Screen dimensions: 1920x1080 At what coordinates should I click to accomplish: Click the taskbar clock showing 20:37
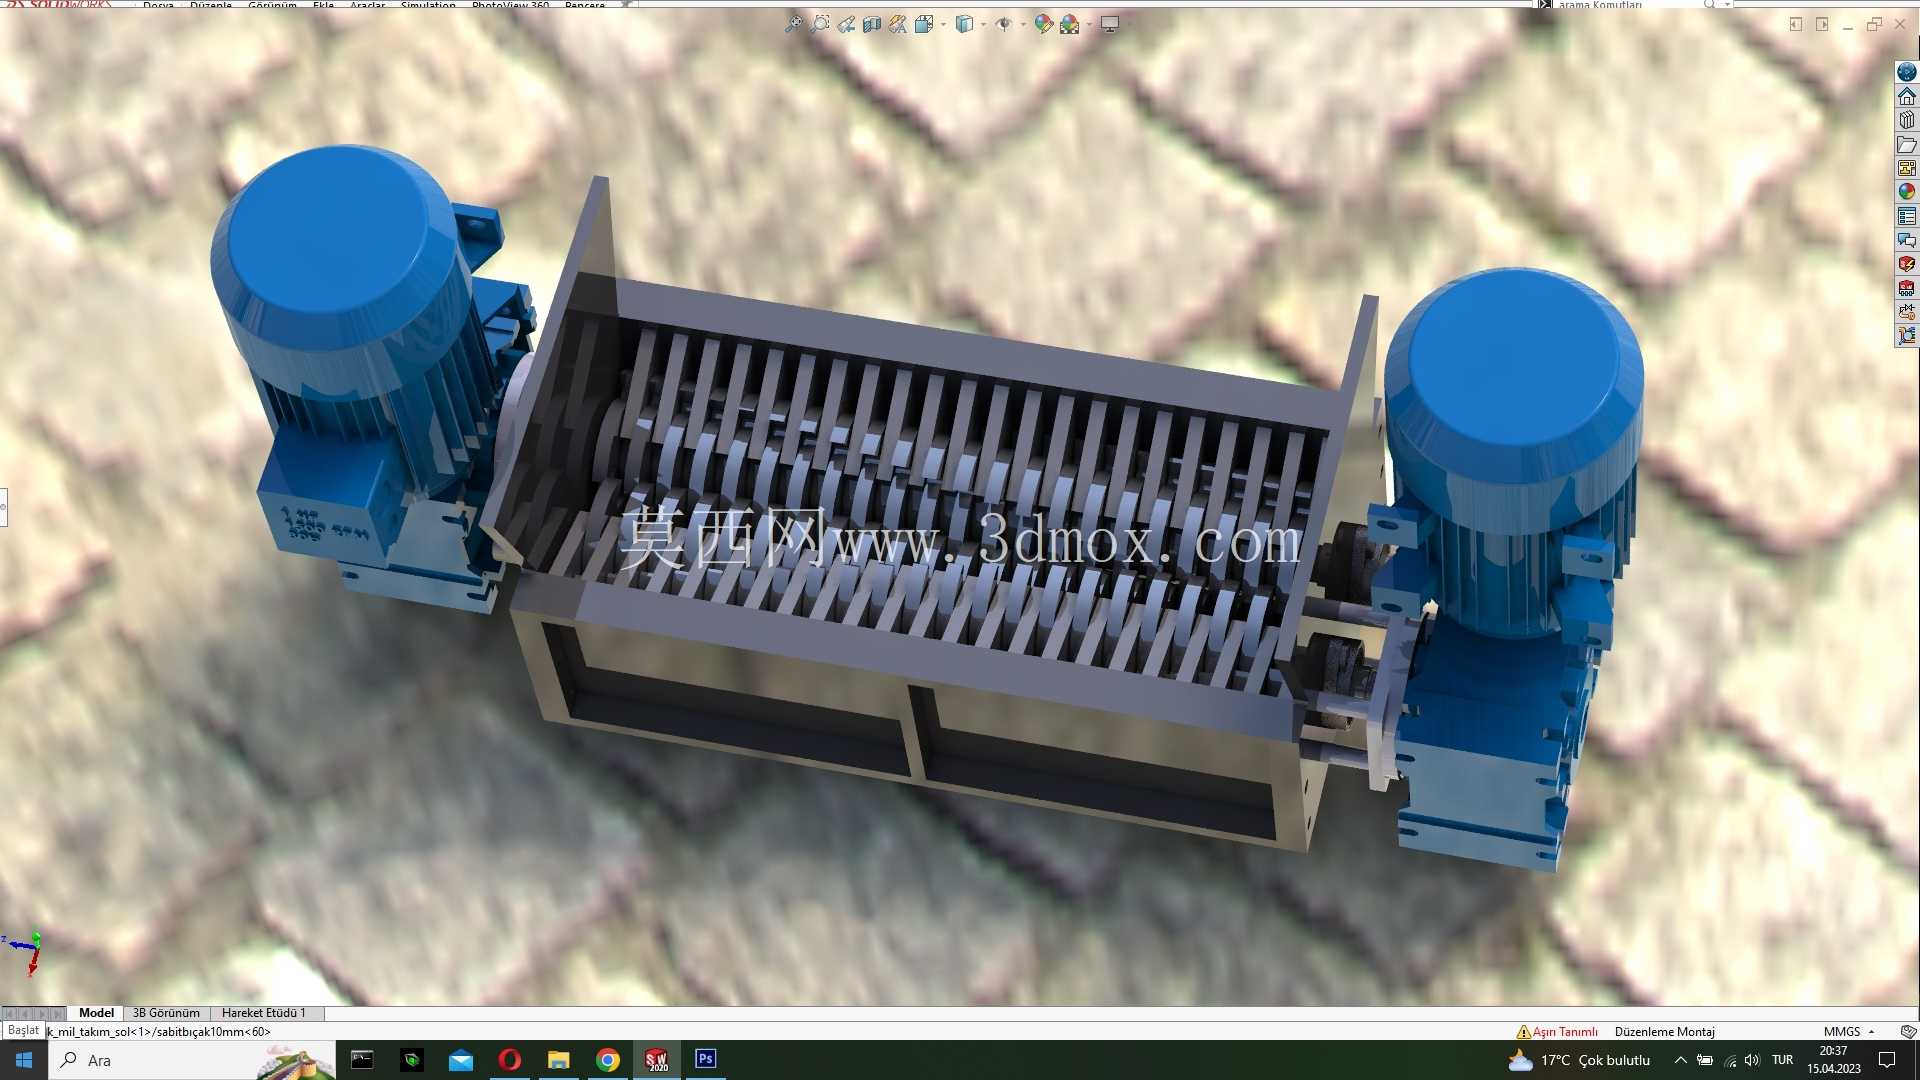pos(1833,1060)
